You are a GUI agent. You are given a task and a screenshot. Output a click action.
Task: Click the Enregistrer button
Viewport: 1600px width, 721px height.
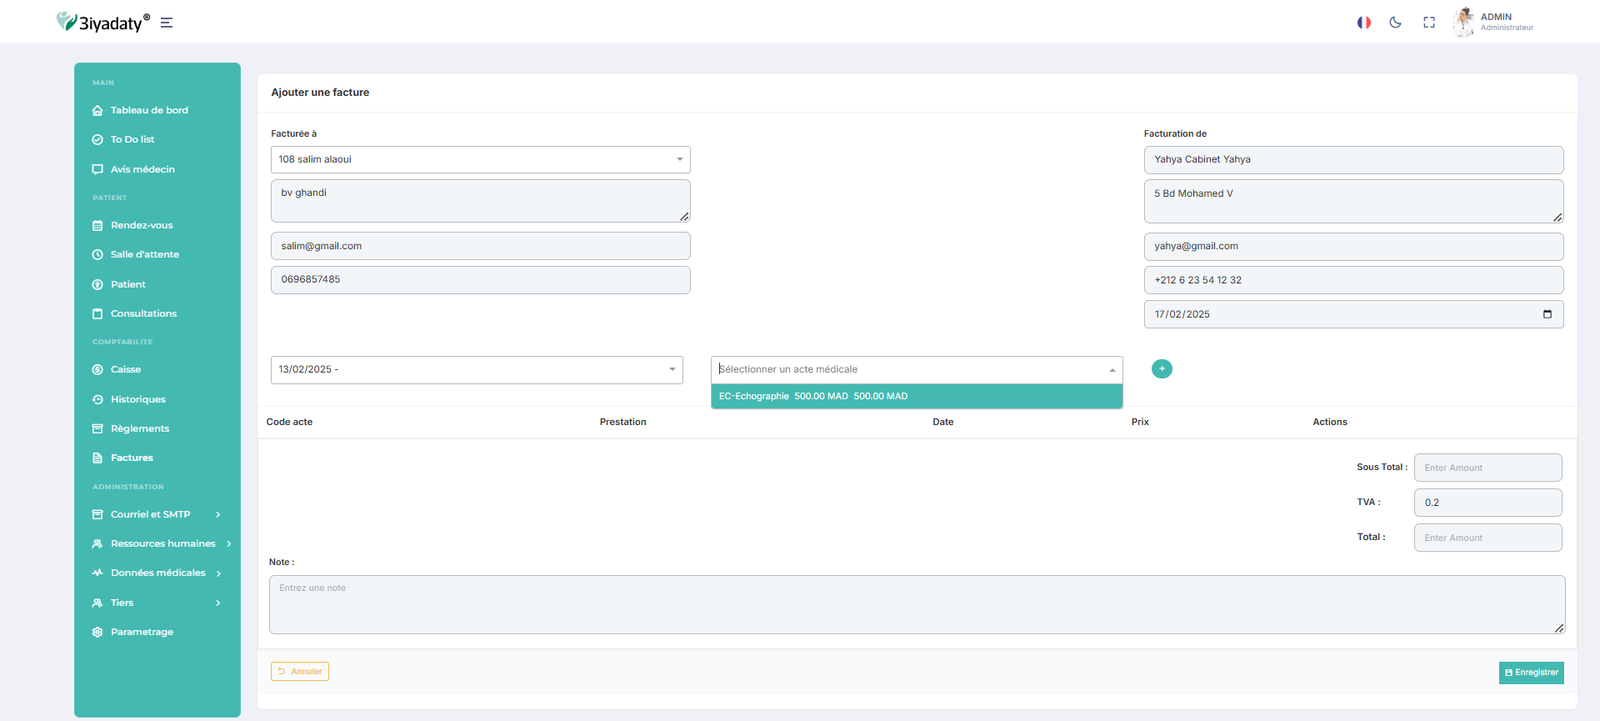pos(1531,672)
